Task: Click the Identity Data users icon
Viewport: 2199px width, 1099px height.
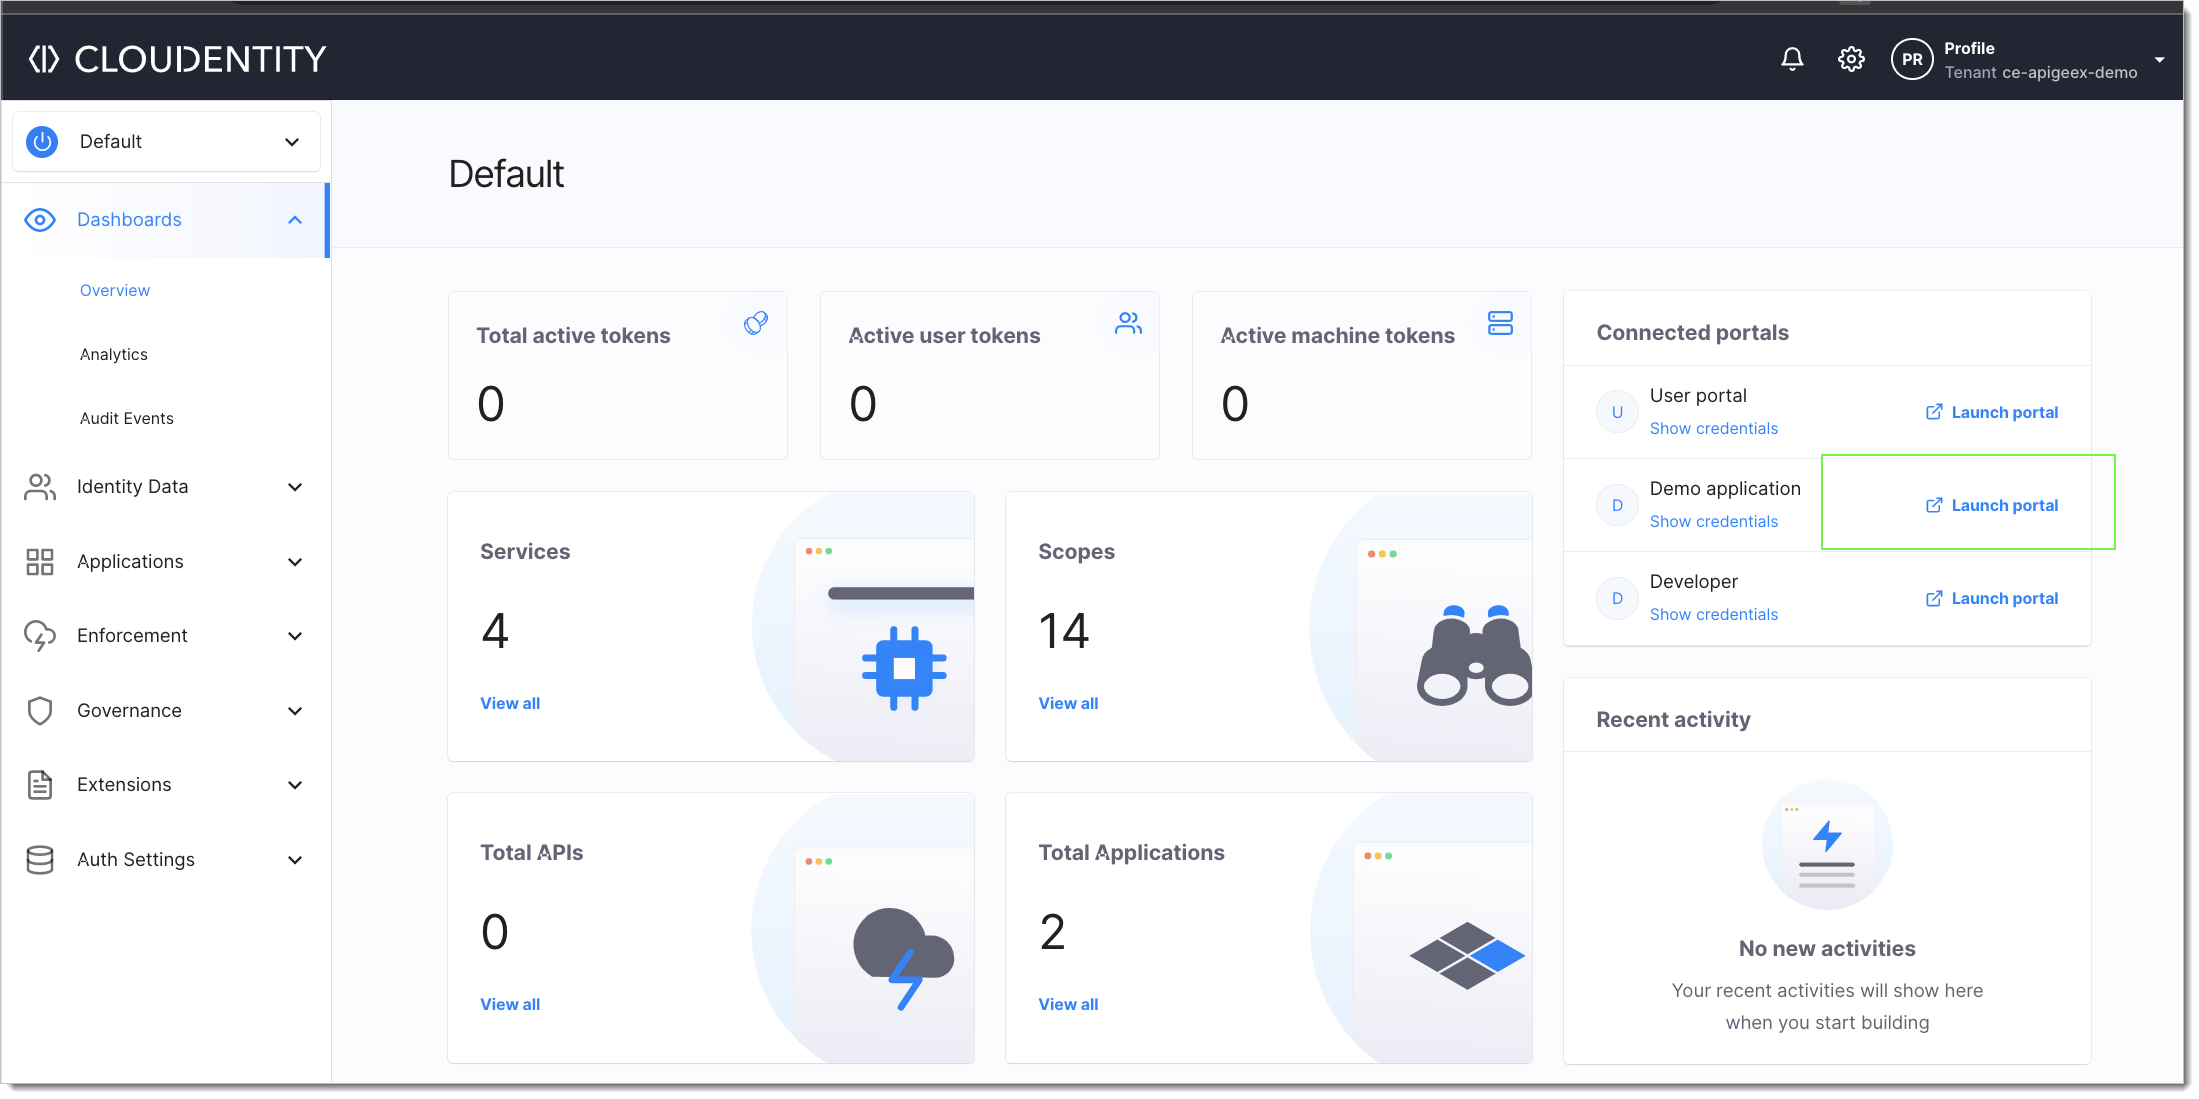Action: click(40, 487)
